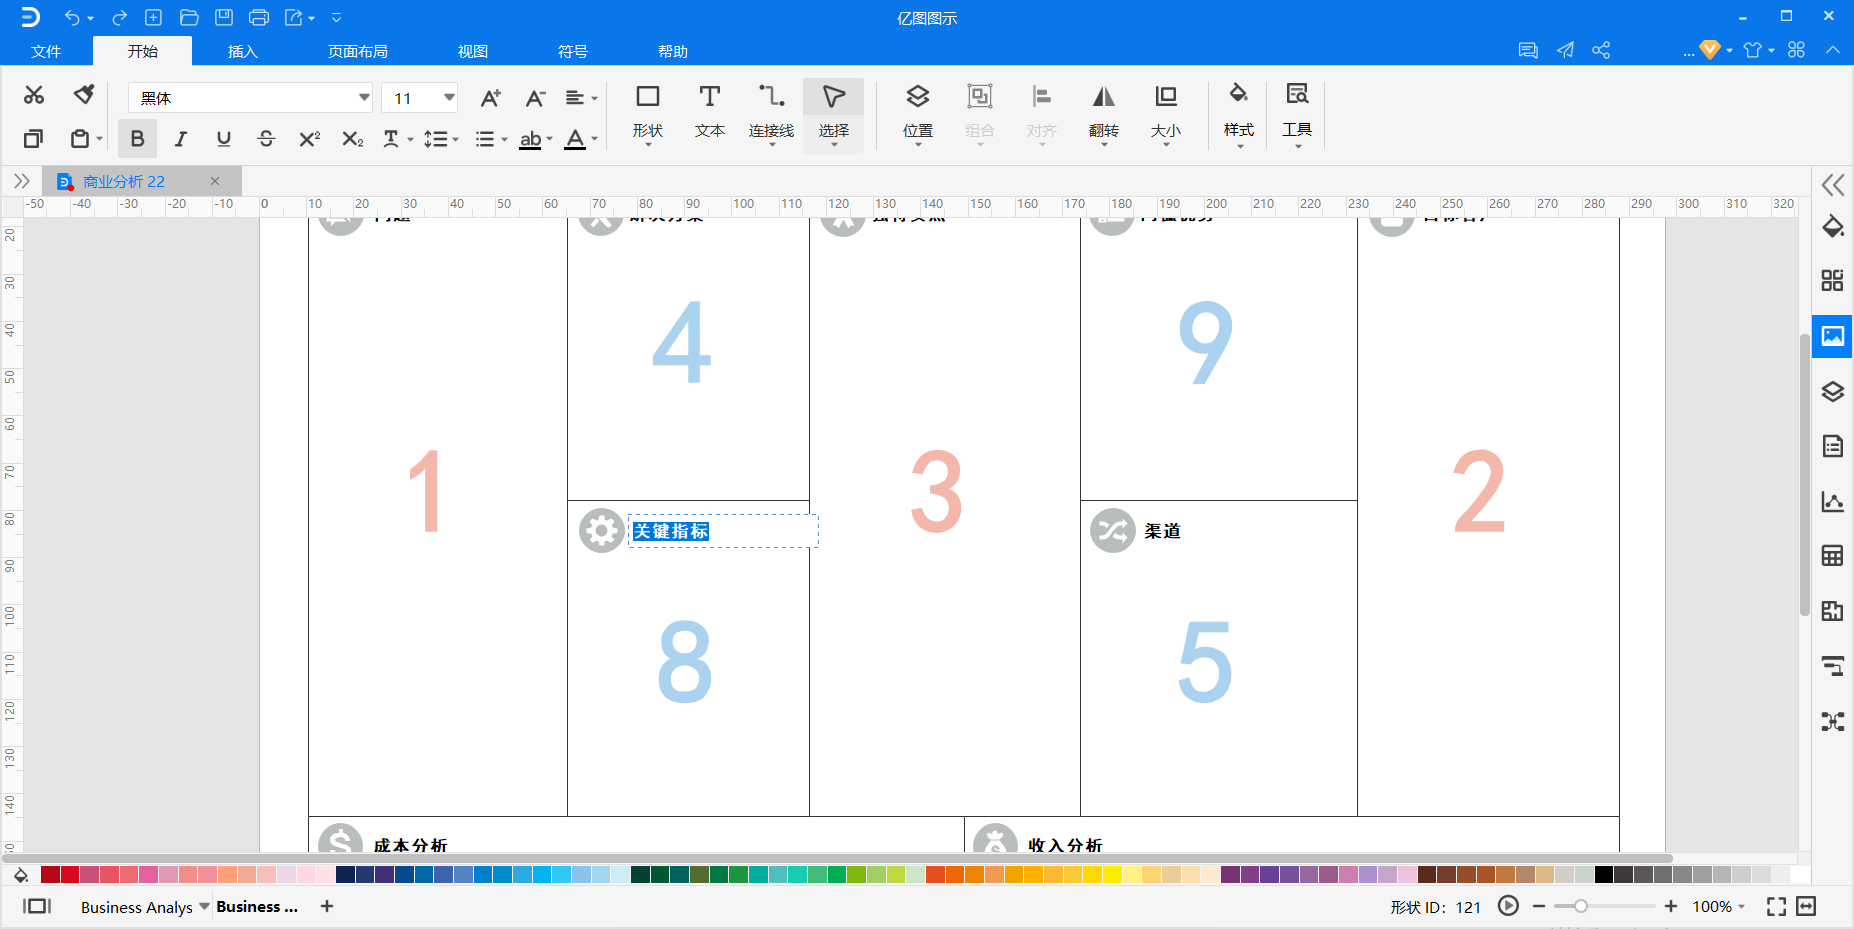This screenshot has height=929, width=1854.
Task: Click the Connector line tool
Action: pos(771,111)
